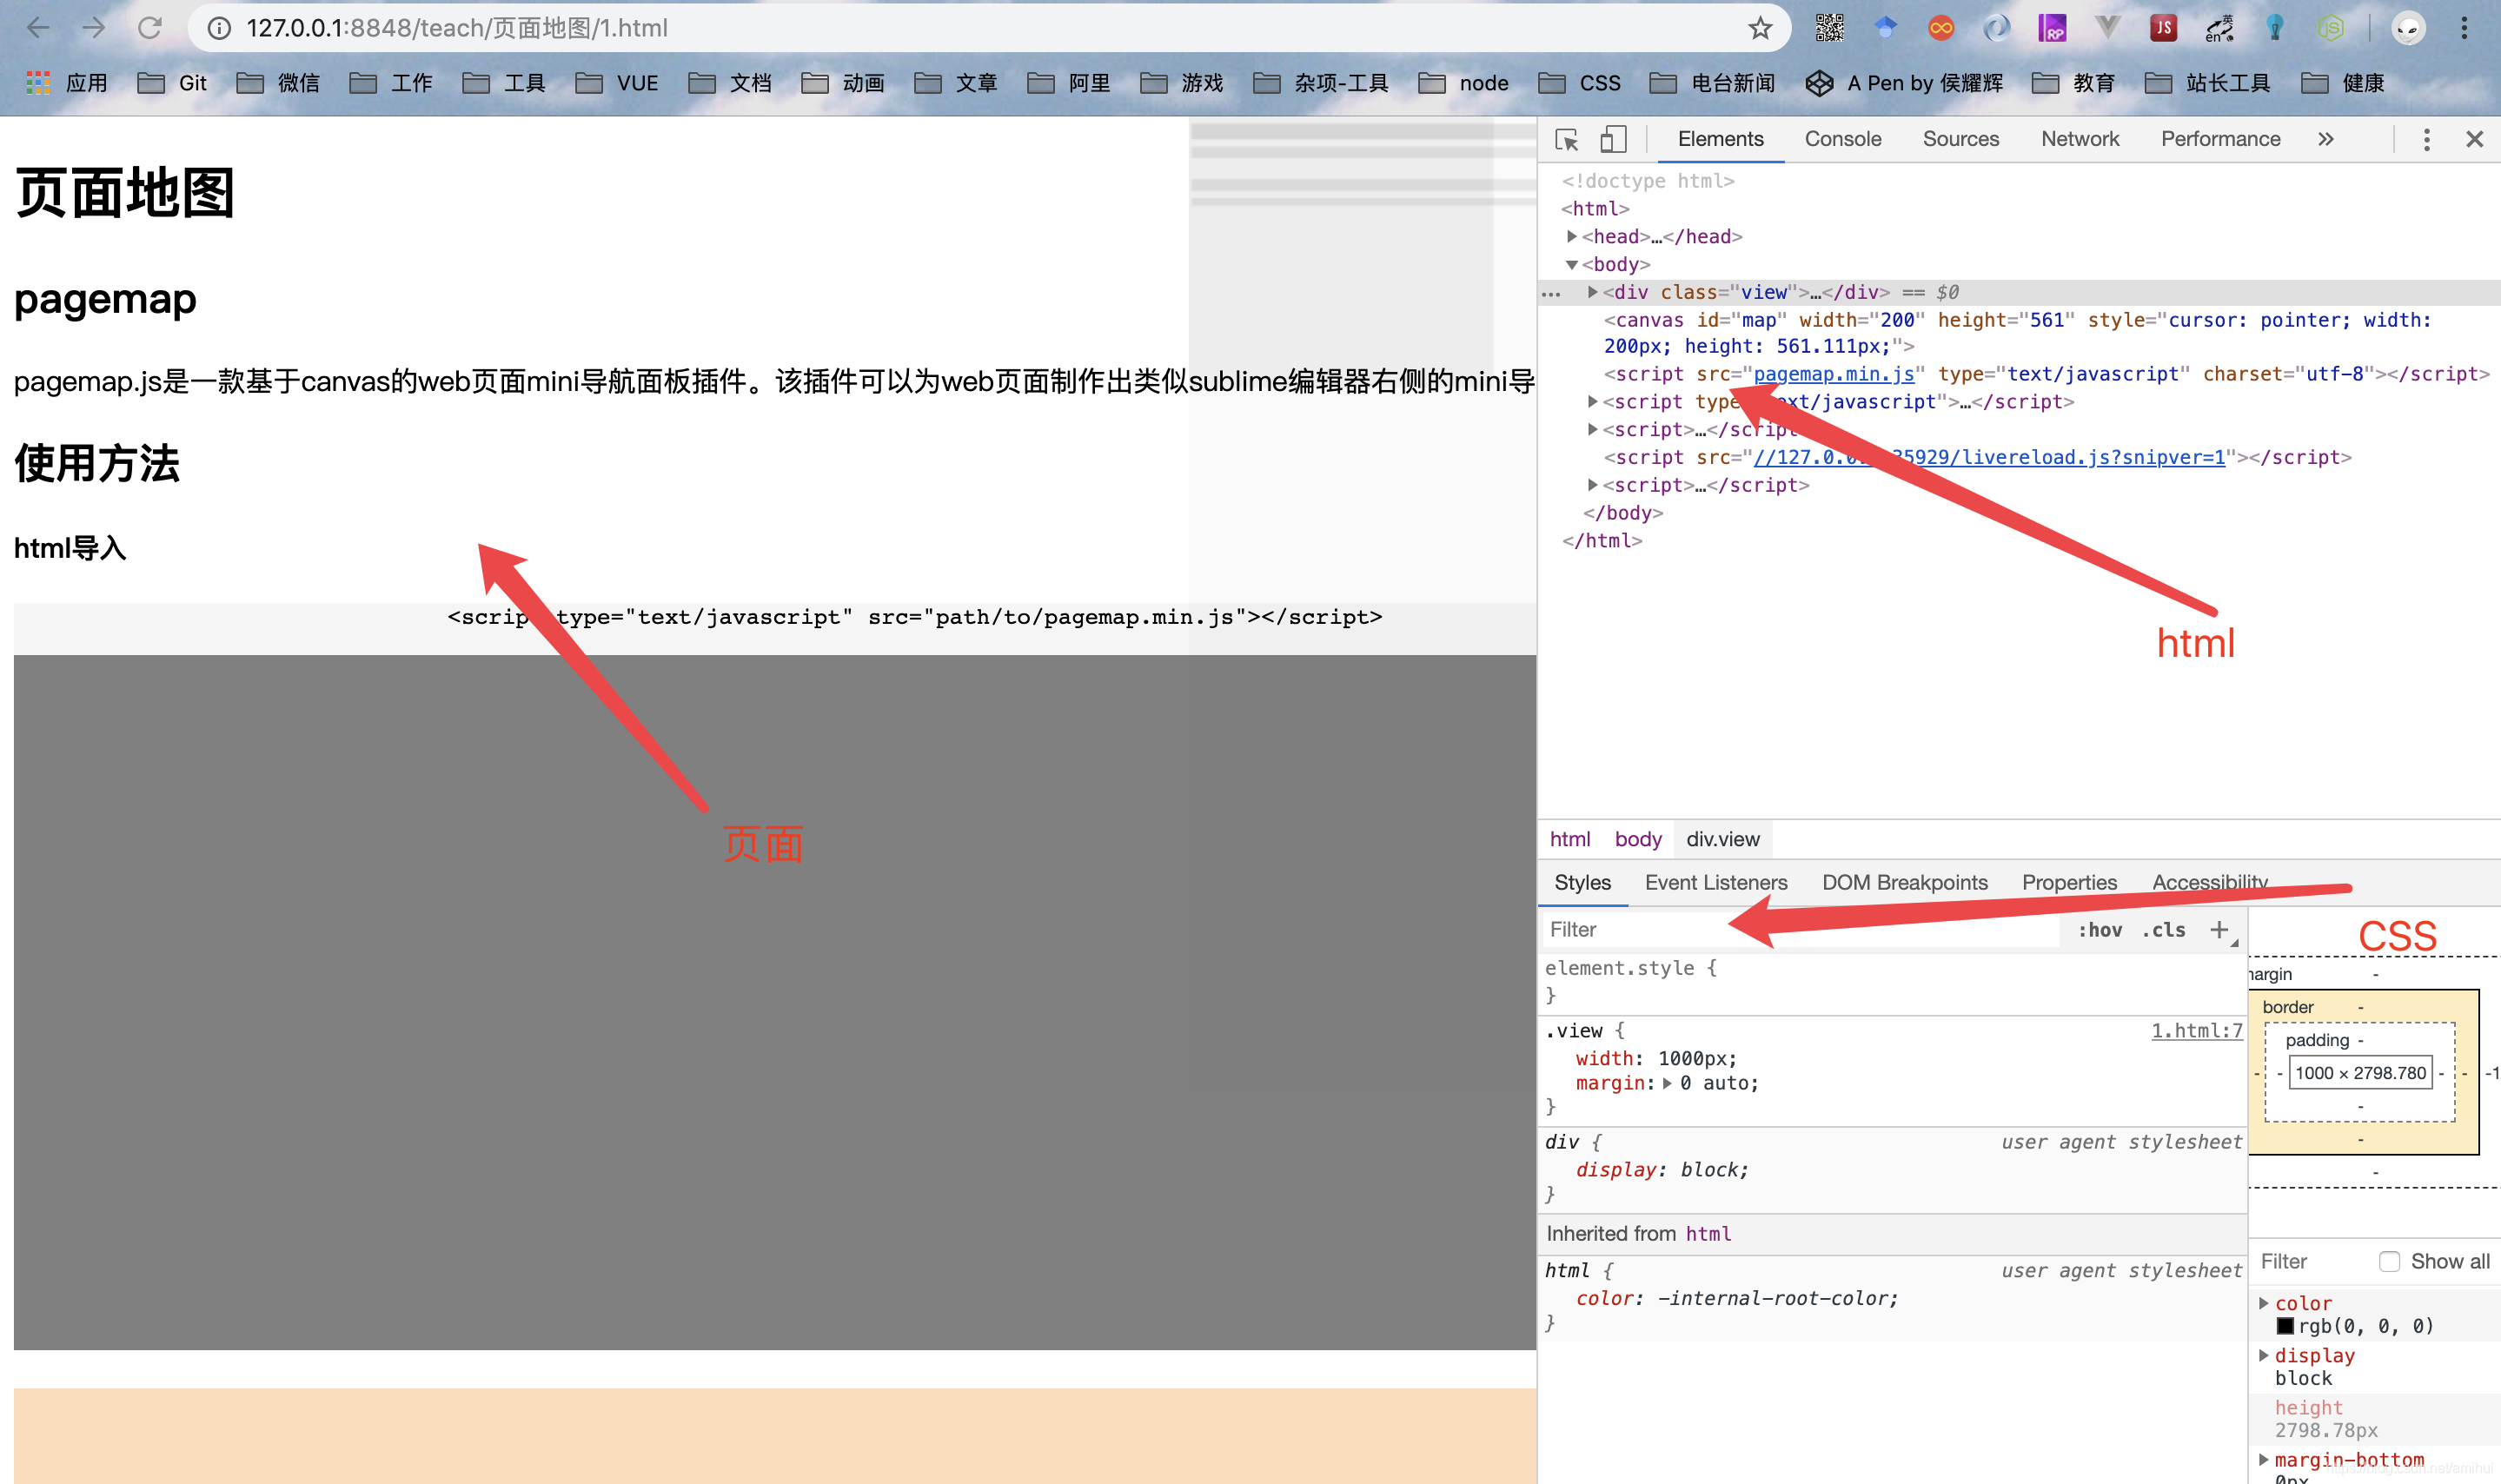This screenshot has width=2501, height=1484.
Task: Select the canvas id map element
Action: pyautogui.click(x=2017, y=333)
